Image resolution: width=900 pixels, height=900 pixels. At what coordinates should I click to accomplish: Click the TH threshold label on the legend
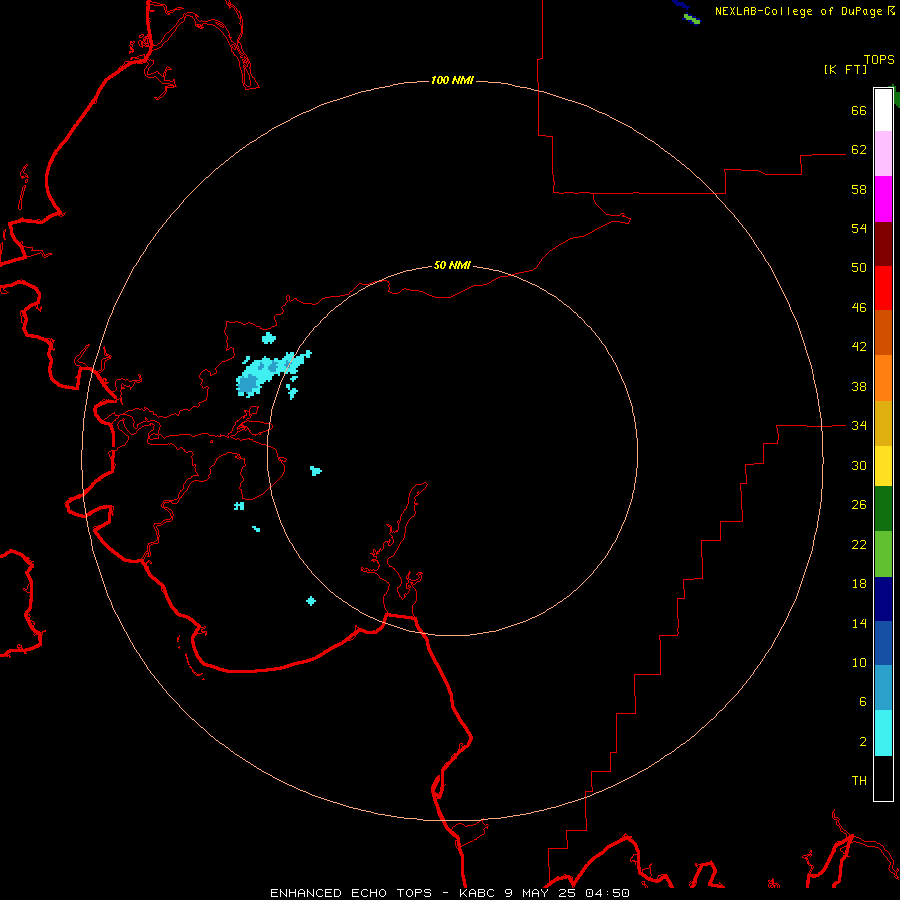[859, 780]
